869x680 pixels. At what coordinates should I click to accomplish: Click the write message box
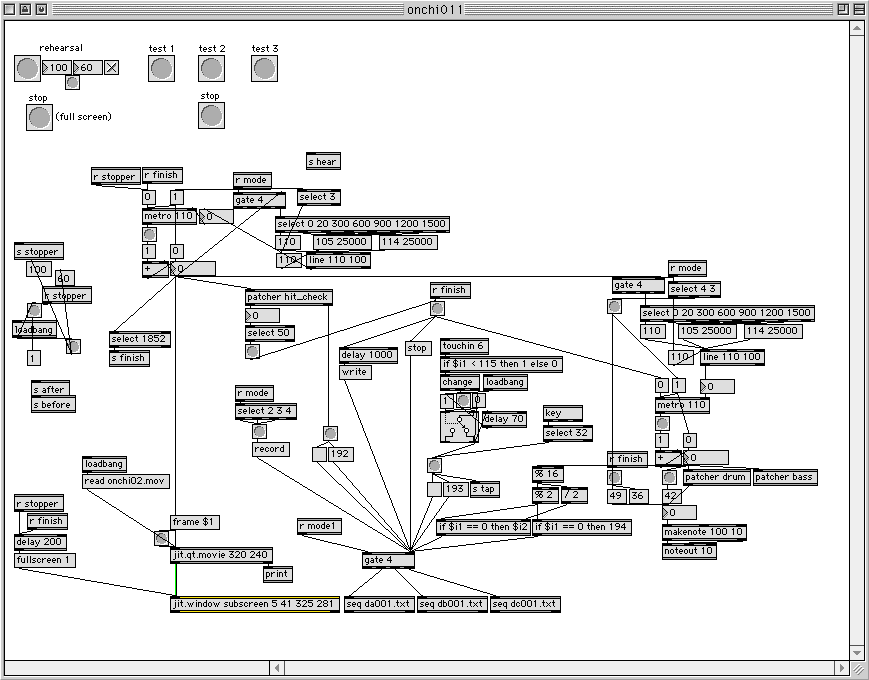pyautogui.click(x=355, y=372)
